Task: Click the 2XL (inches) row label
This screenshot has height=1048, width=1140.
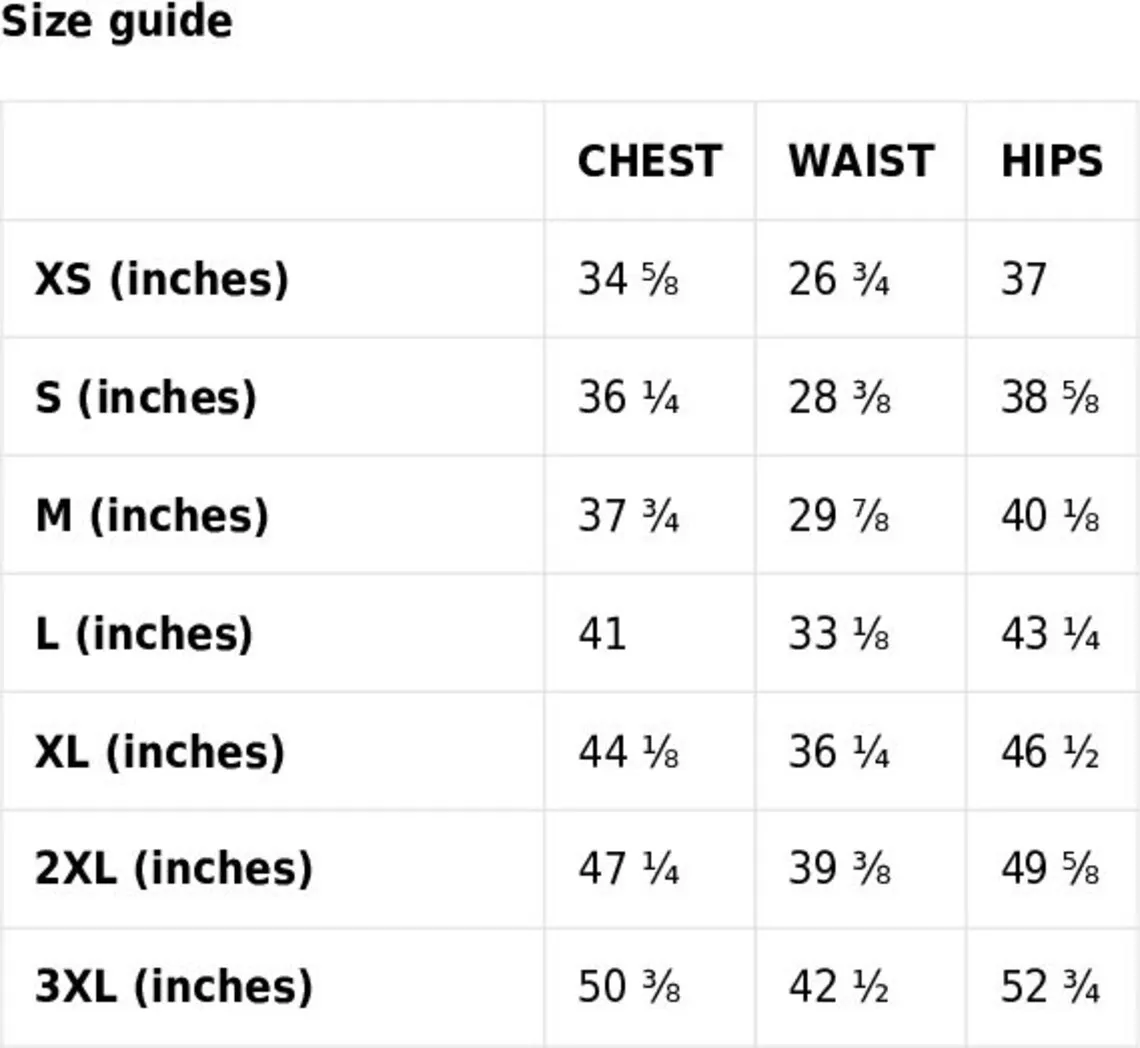Action: coord(173,868)
